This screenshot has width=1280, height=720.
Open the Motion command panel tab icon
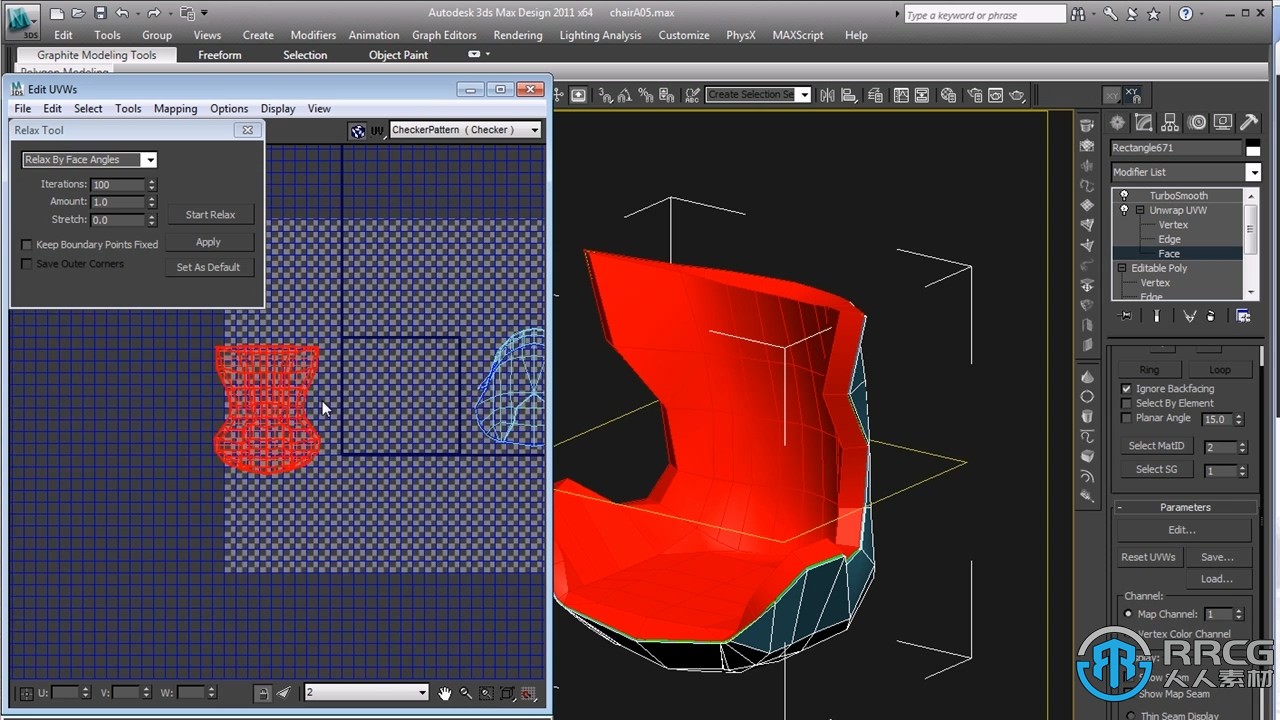tap(1197, 122)
